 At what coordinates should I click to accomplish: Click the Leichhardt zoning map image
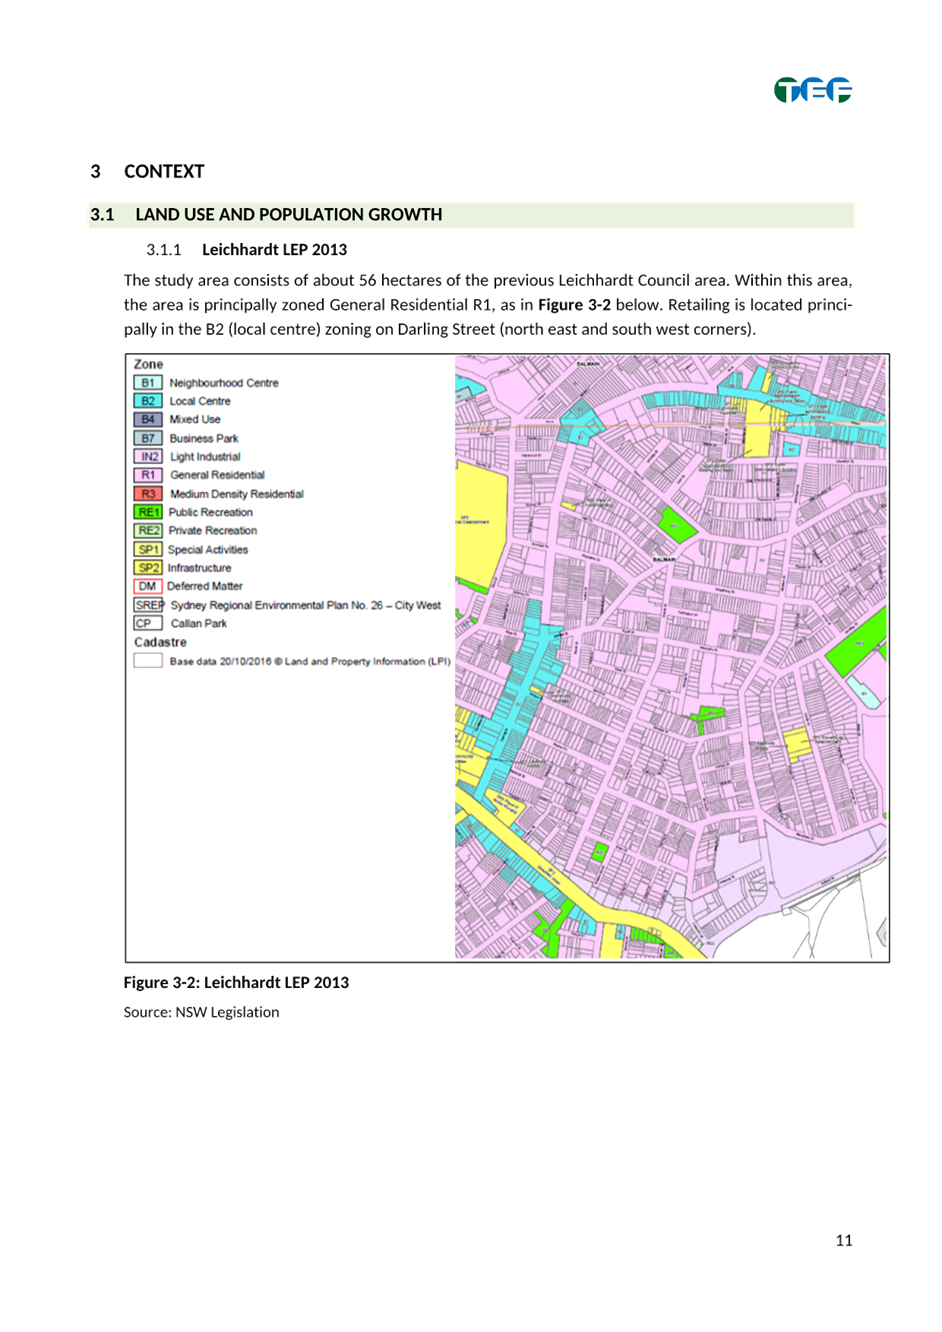(x=671, y=657)
